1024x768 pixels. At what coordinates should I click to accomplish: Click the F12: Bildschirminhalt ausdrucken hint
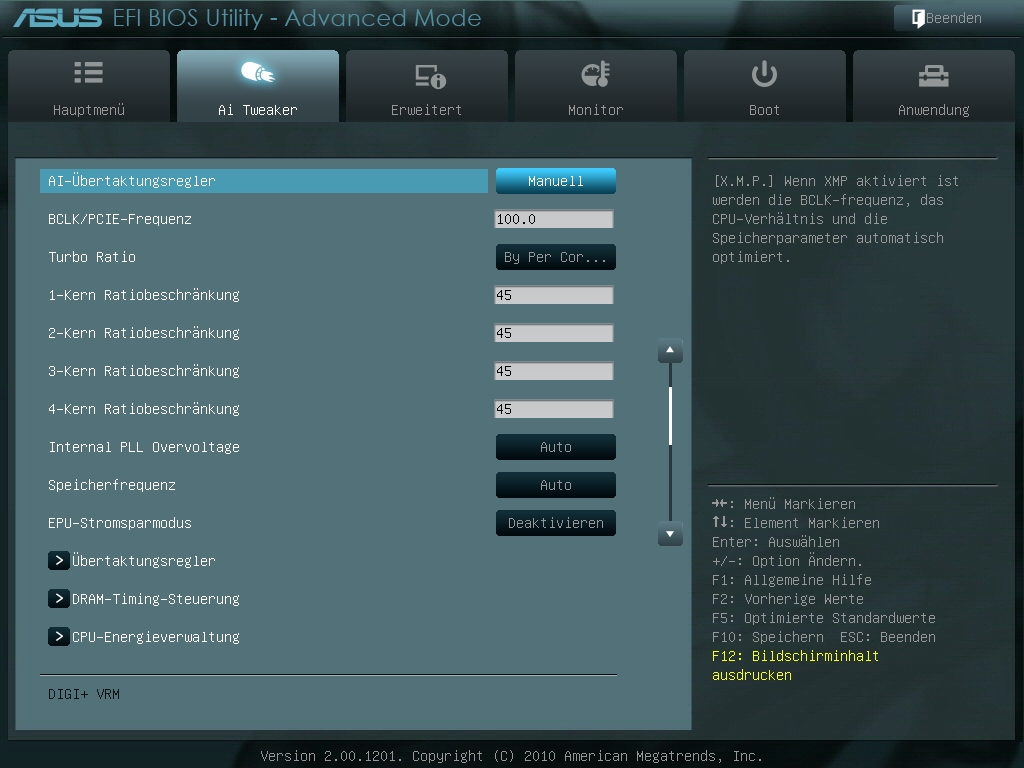tap(795, 665)
